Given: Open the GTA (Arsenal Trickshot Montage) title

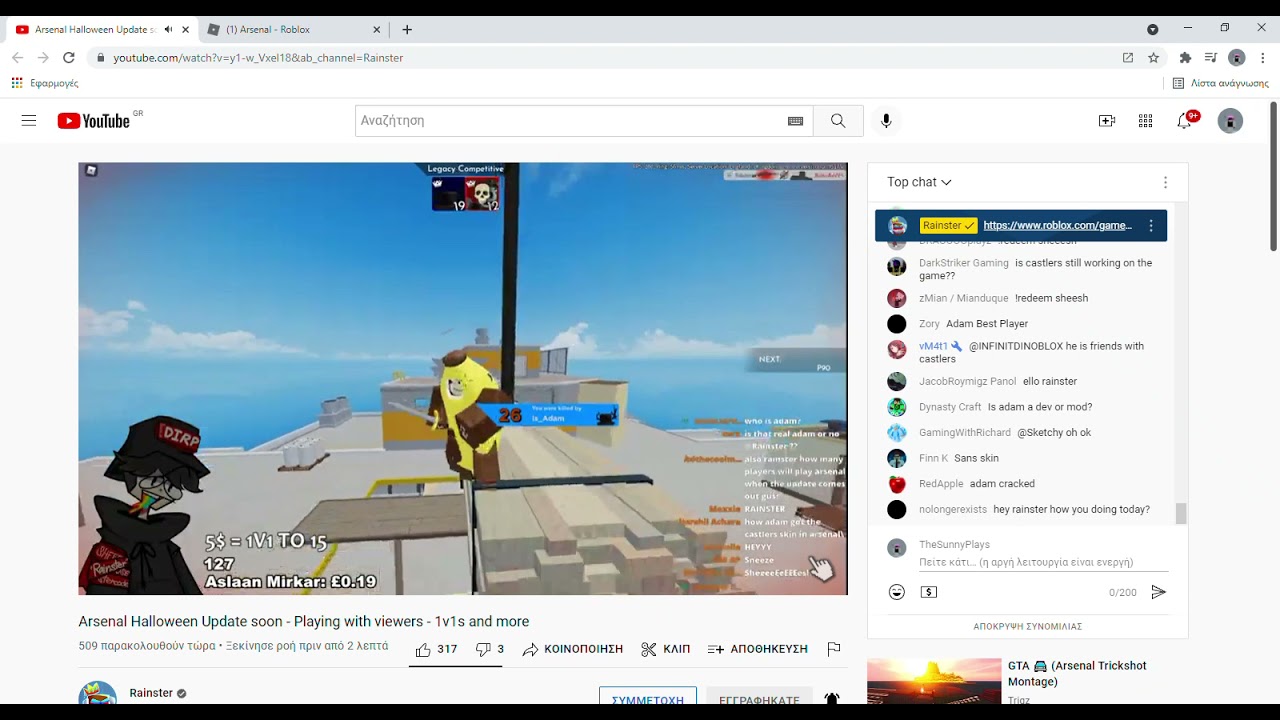Looking at the screenshot, I should tap(1077, 673).
